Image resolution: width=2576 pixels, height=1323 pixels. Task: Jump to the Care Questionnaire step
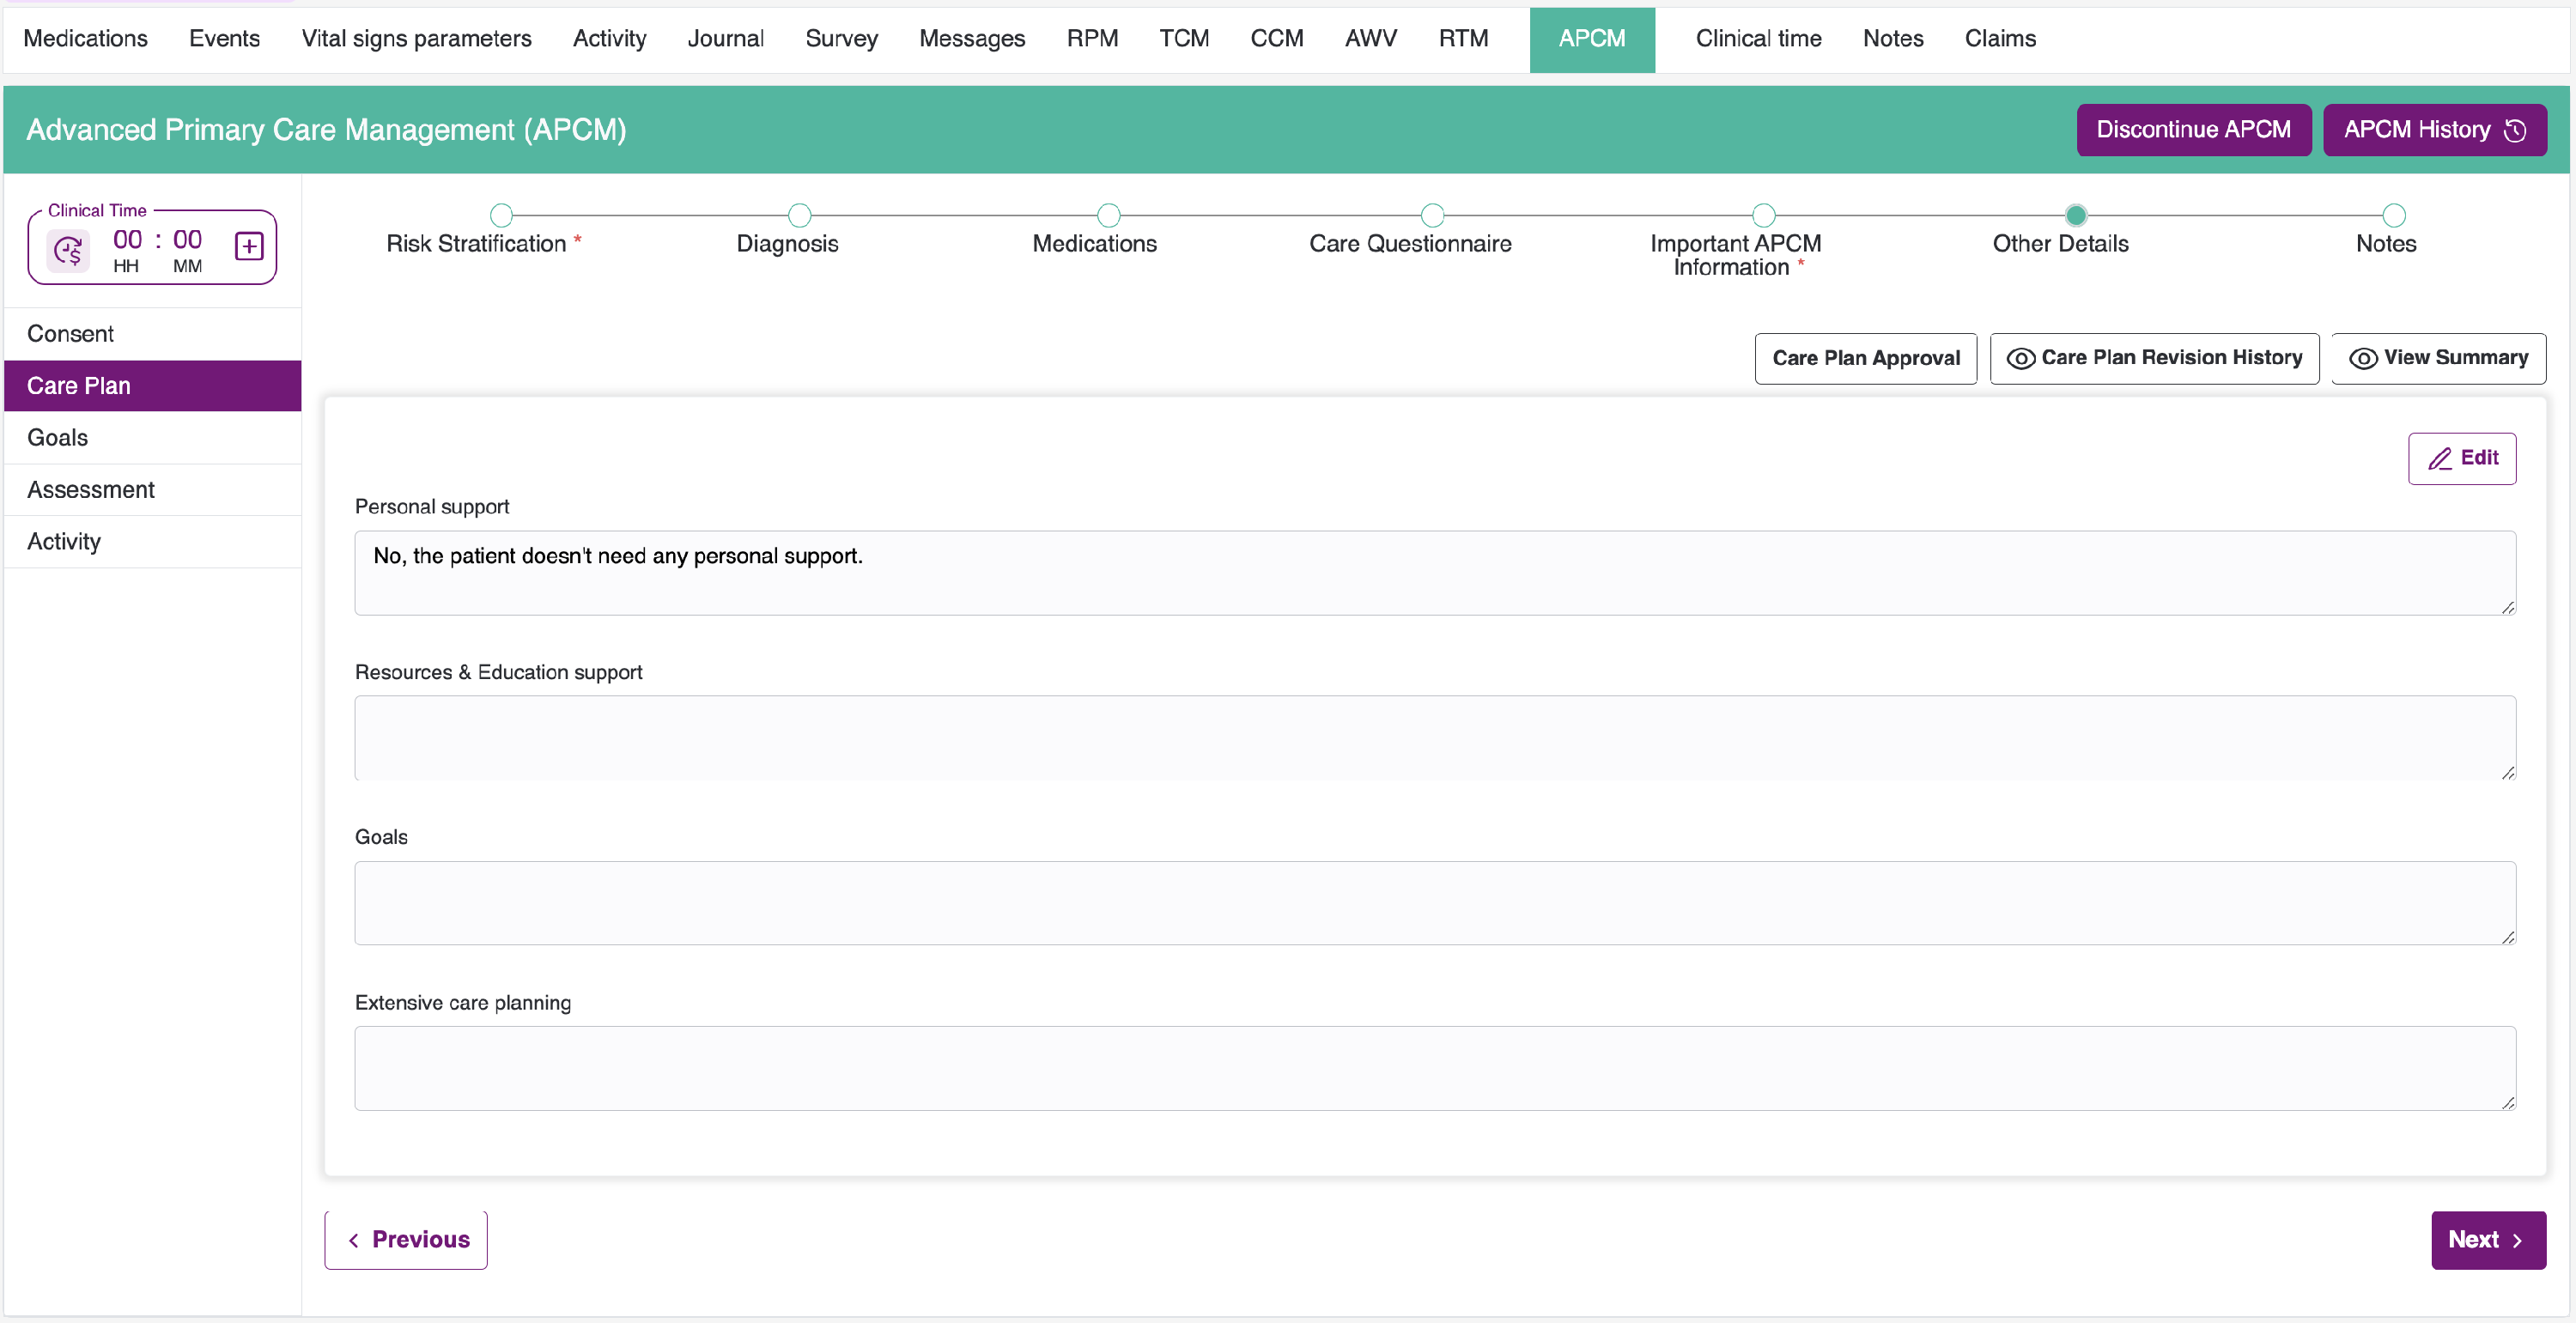tap(1432, 215)
